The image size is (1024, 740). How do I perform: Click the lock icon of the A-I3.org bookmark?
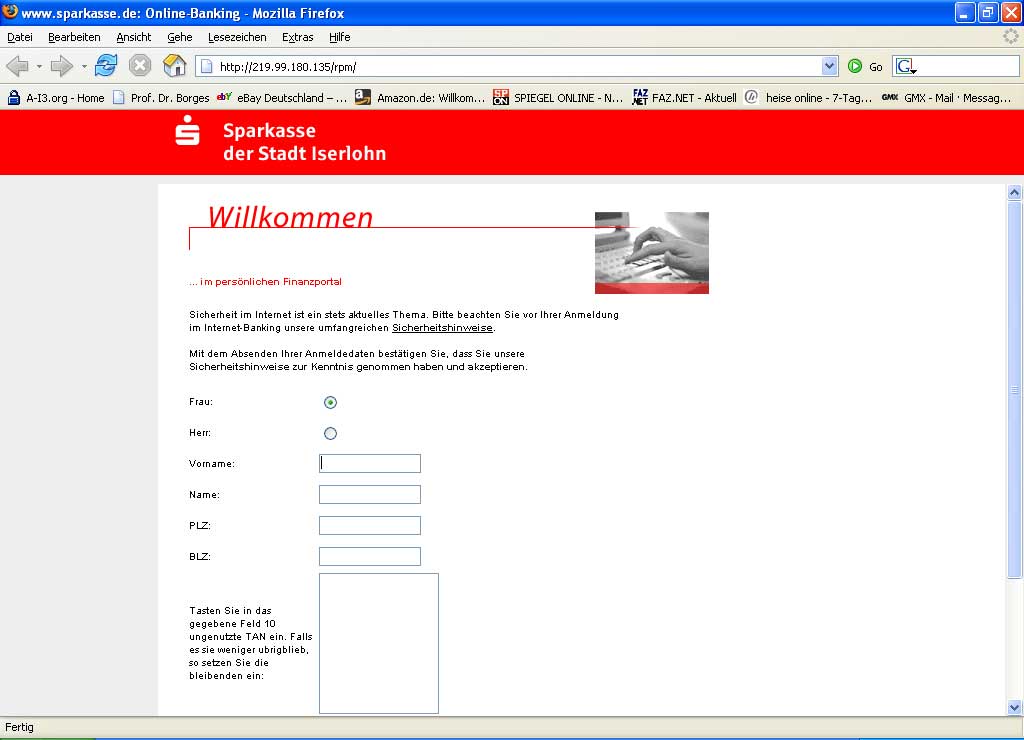pyautogui.click(x=14, y=98)
